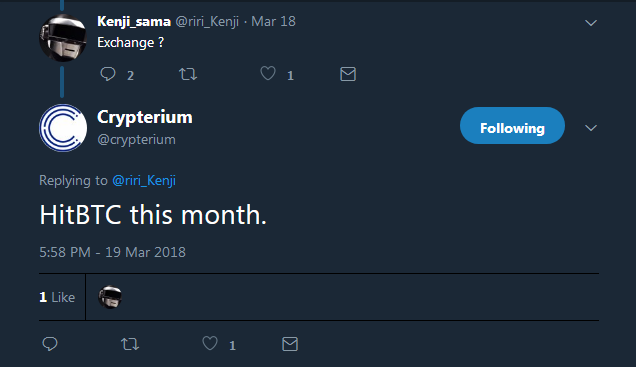Open Kenji_sama's profile from display name
The image size is (636, 367).
coord(134,21)
